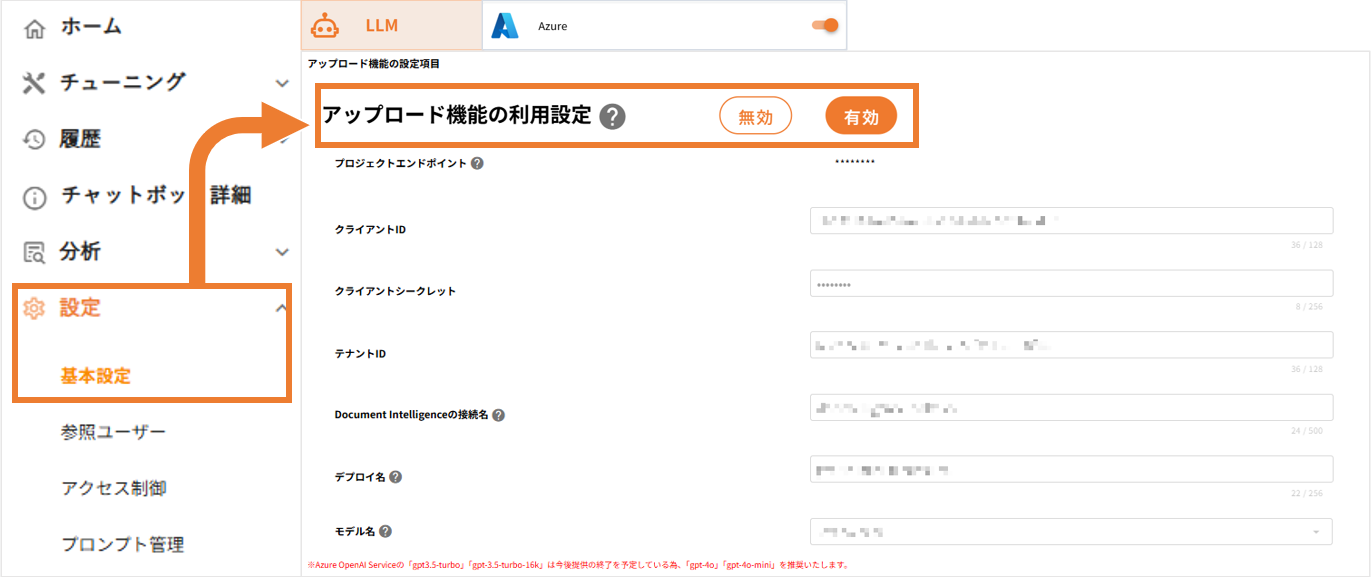The image size is (1371, 577).
Task: Toggle the Azure switch off
Action: click(825, 26)
